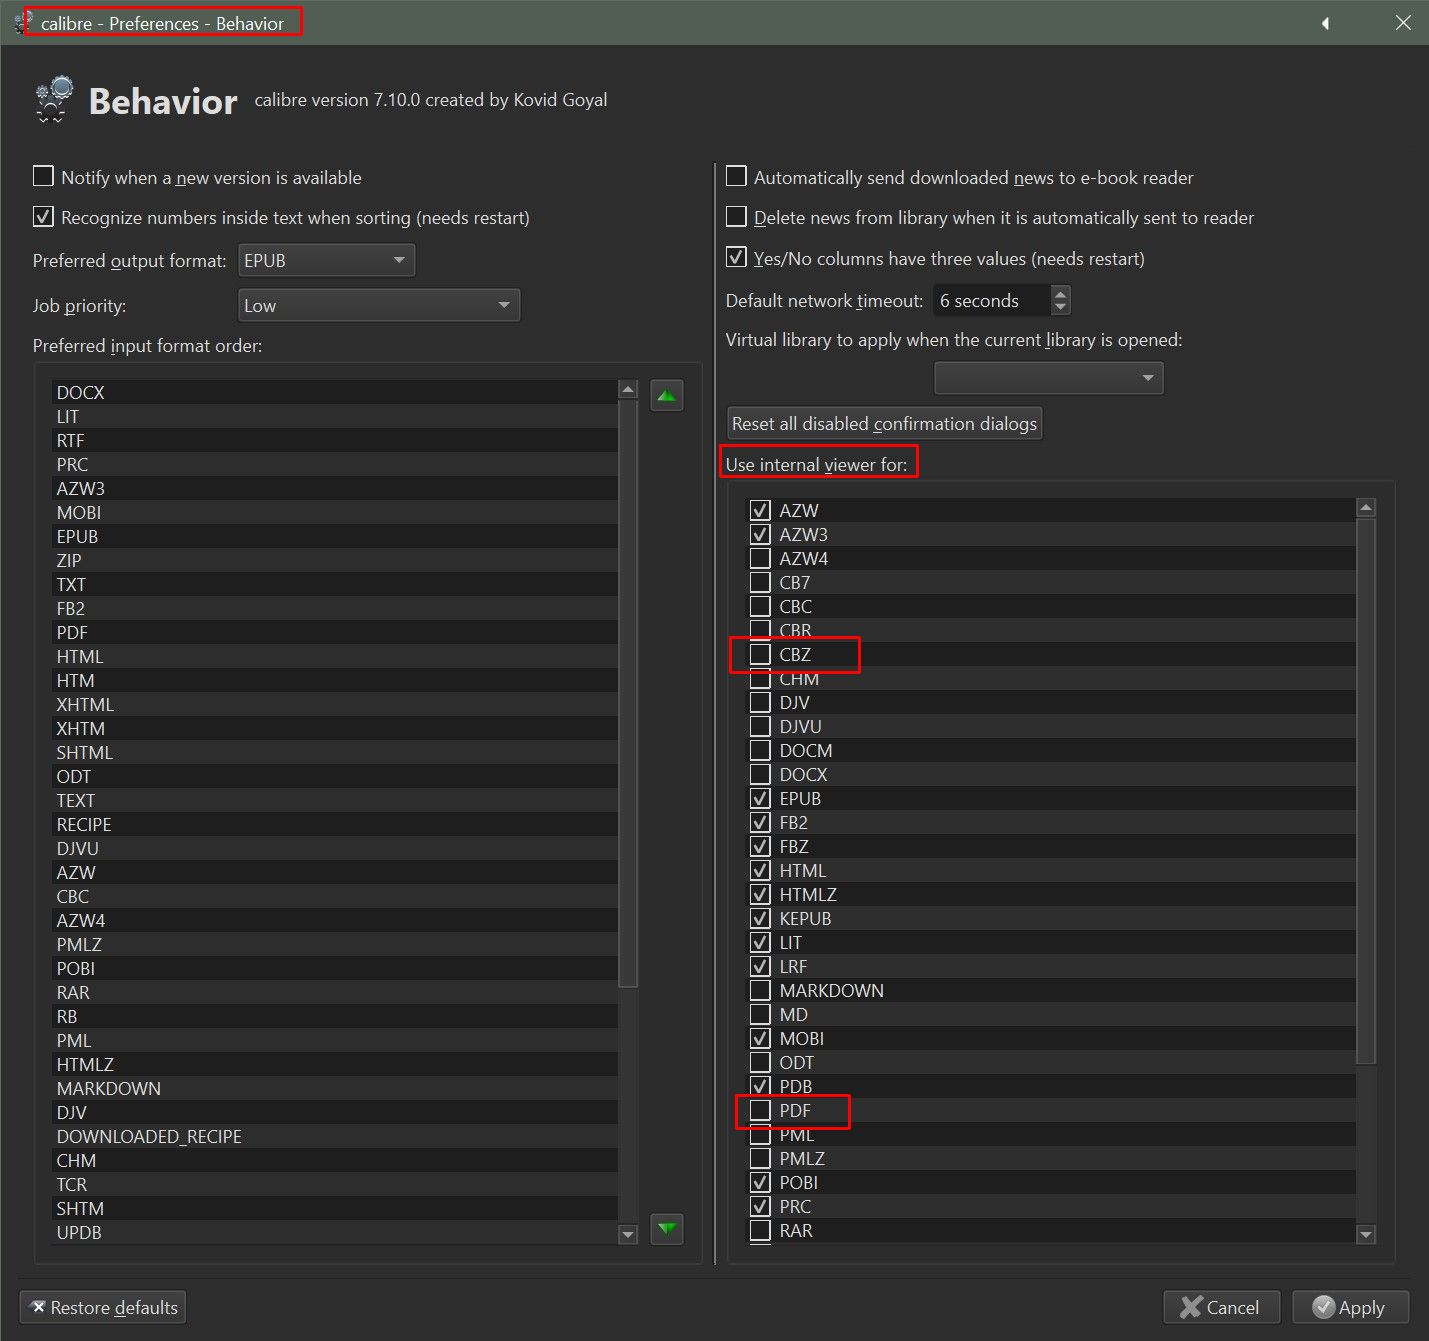The width and height of the screenshot is (1429, 1341).
Task: Click the Restore defaults button
Action: click(x=103, y=1307)
